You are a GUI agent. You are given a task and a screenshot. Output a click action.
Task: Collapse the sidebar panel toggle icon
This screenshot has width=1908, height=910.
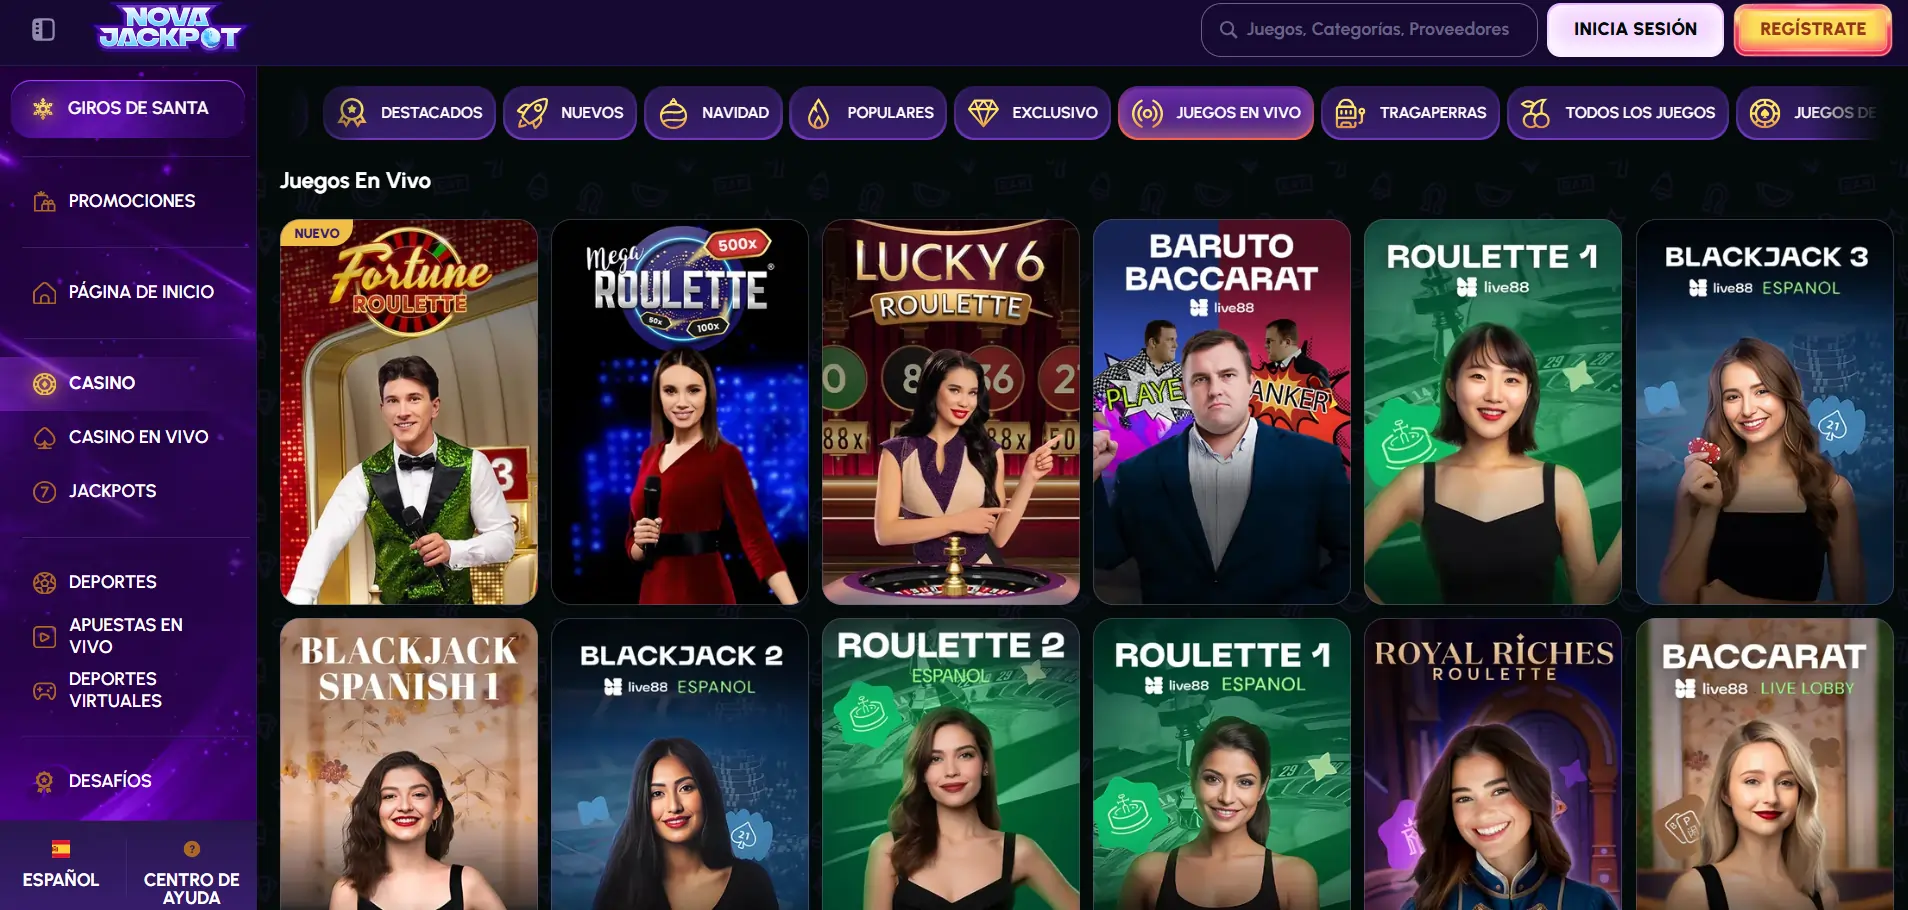point(43,30)
